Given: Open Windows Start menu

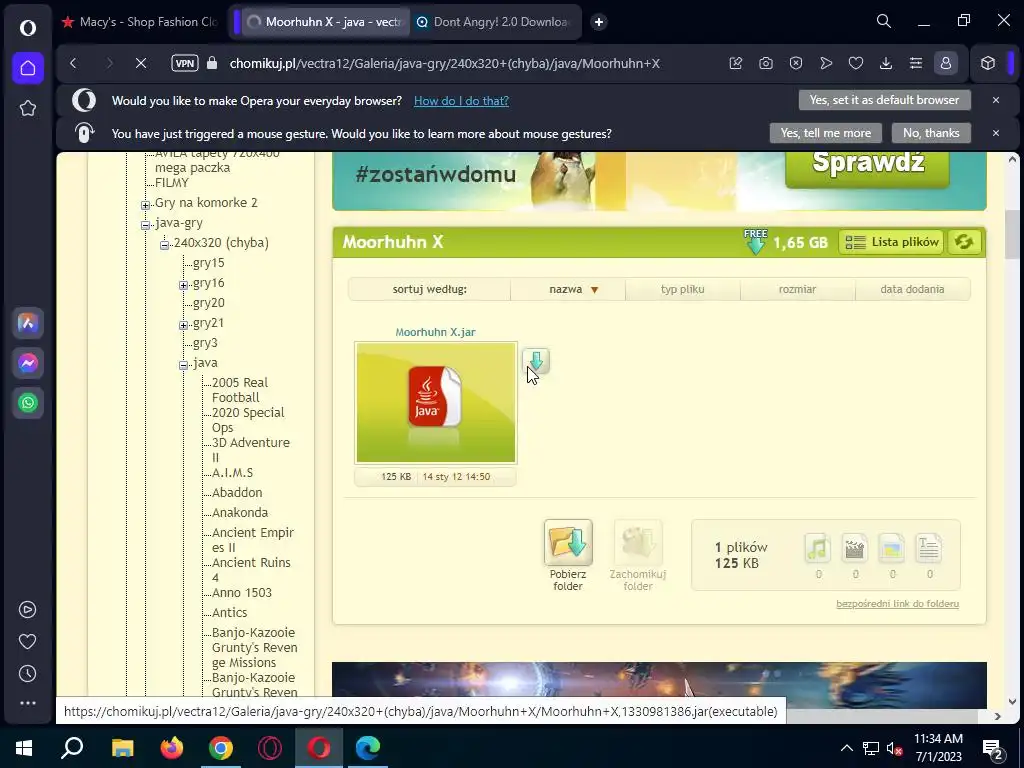Looking at the screenshot, I should (24, 748).
